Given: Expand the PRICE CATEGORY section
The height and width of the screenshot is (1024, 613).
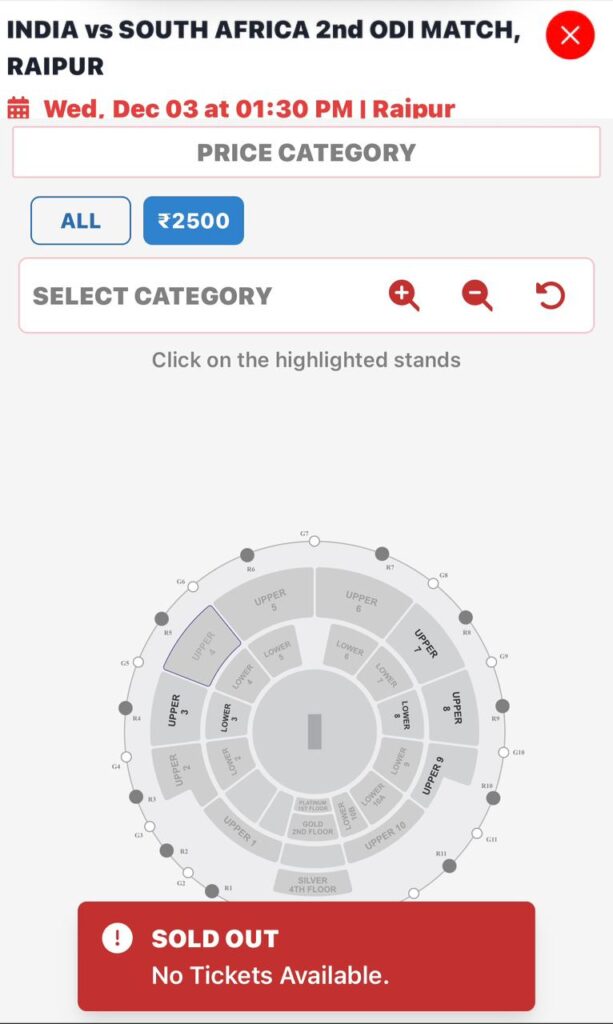Looking at the screenshot, I should 306,152.
